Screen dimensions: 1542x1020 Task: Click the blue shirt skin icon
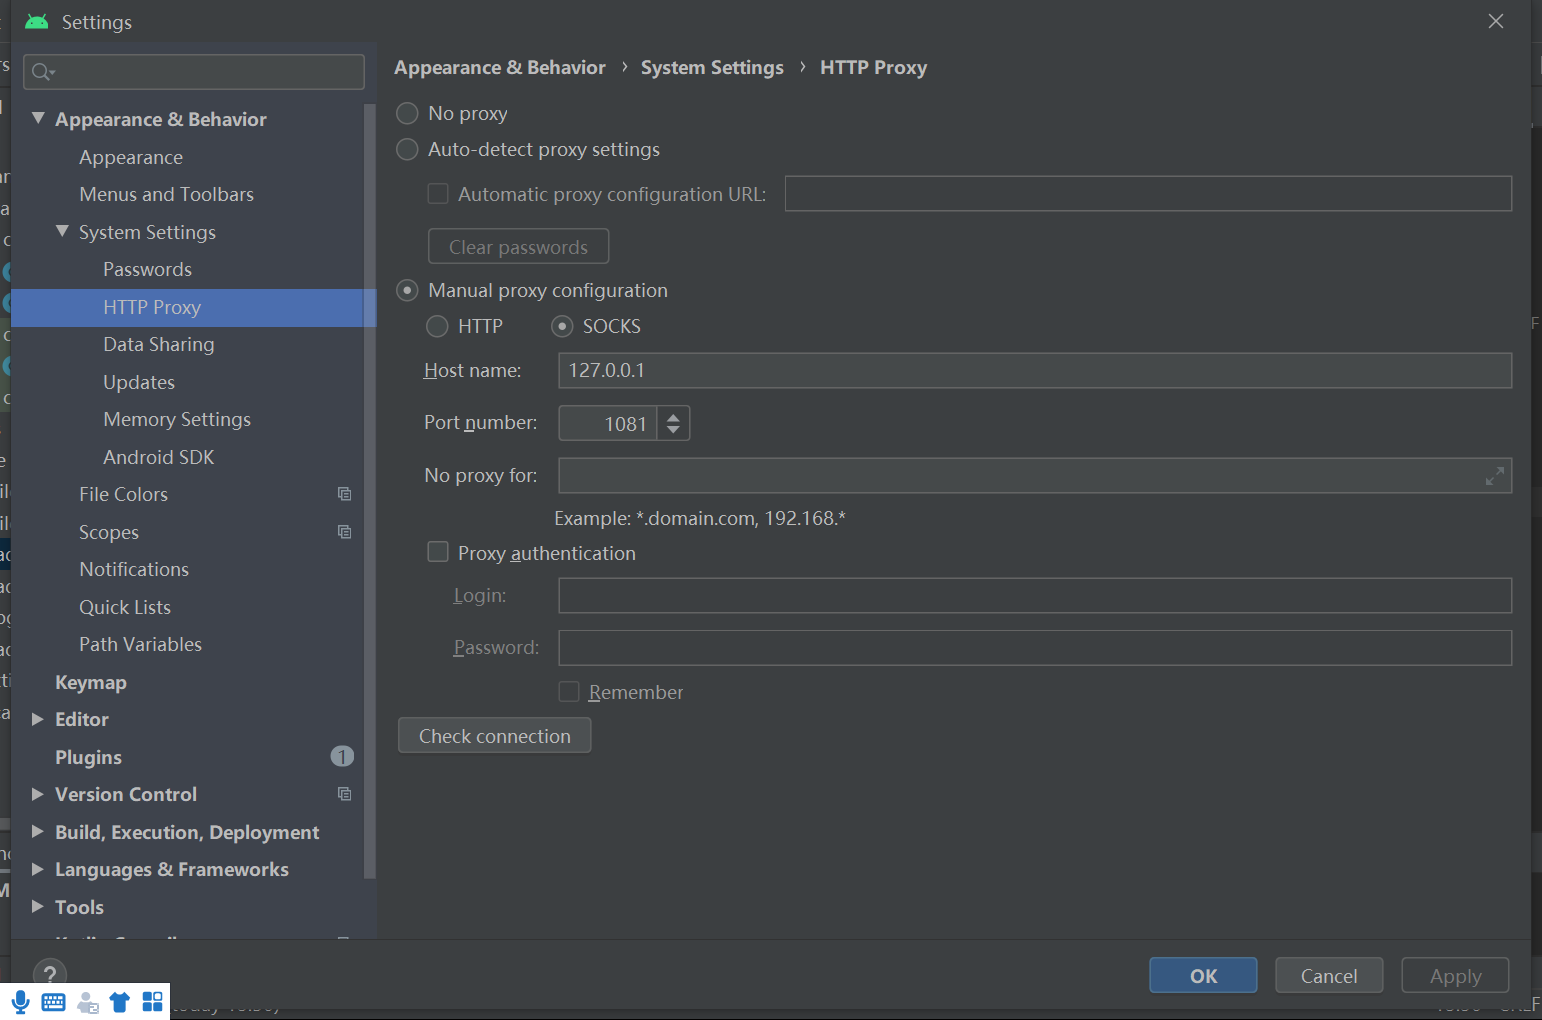(x=120, y=1002)
